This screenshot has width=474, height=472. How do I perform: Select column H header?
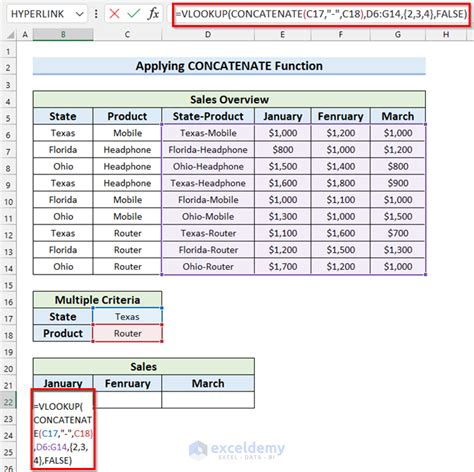click(x=446, y=34)
